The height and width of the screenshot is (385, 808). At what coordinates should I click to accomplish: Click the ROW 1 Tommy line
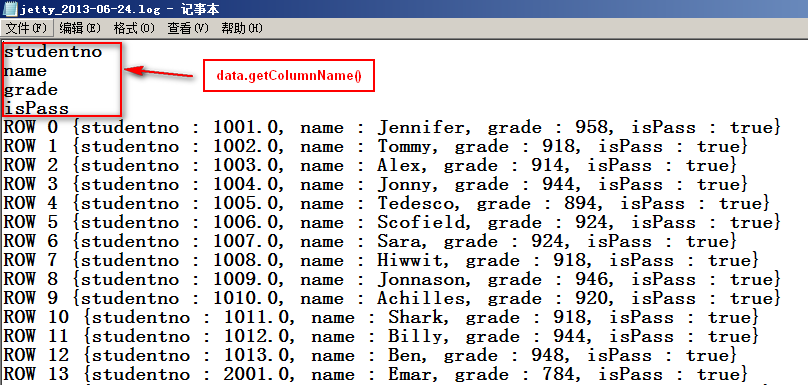click(x=375, y=147)
